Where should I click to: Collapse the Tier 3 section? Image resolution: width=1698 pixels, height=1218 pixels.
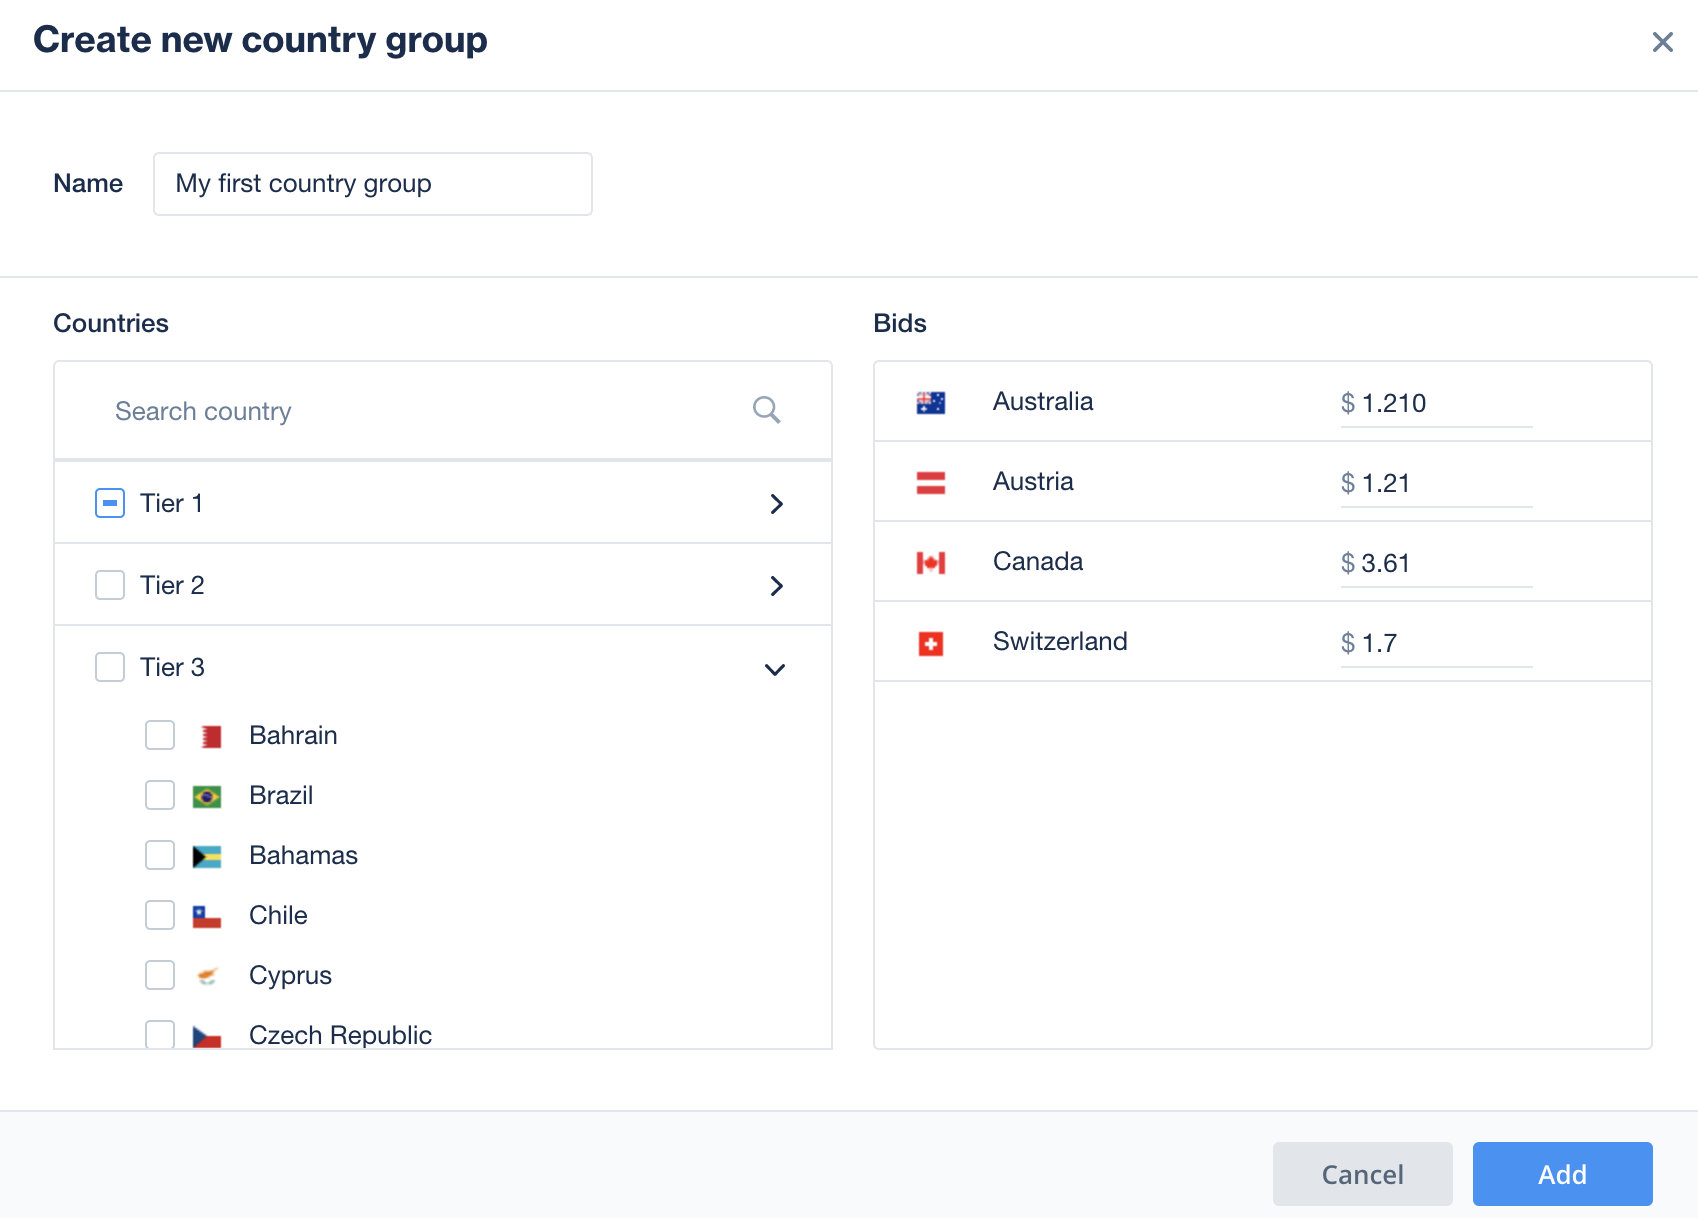pos(775,669)
